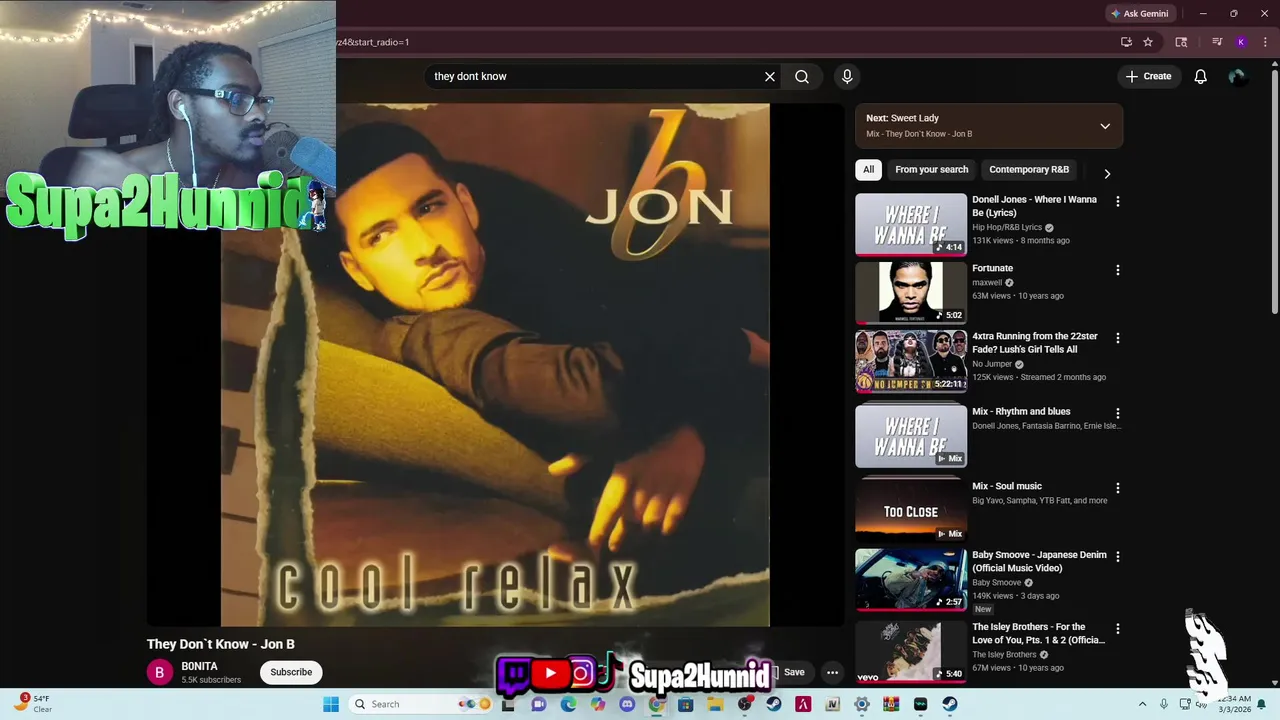Open more actions ellipsis under video
Viewport: 1280px width, 720px height.
coord(832,672)
